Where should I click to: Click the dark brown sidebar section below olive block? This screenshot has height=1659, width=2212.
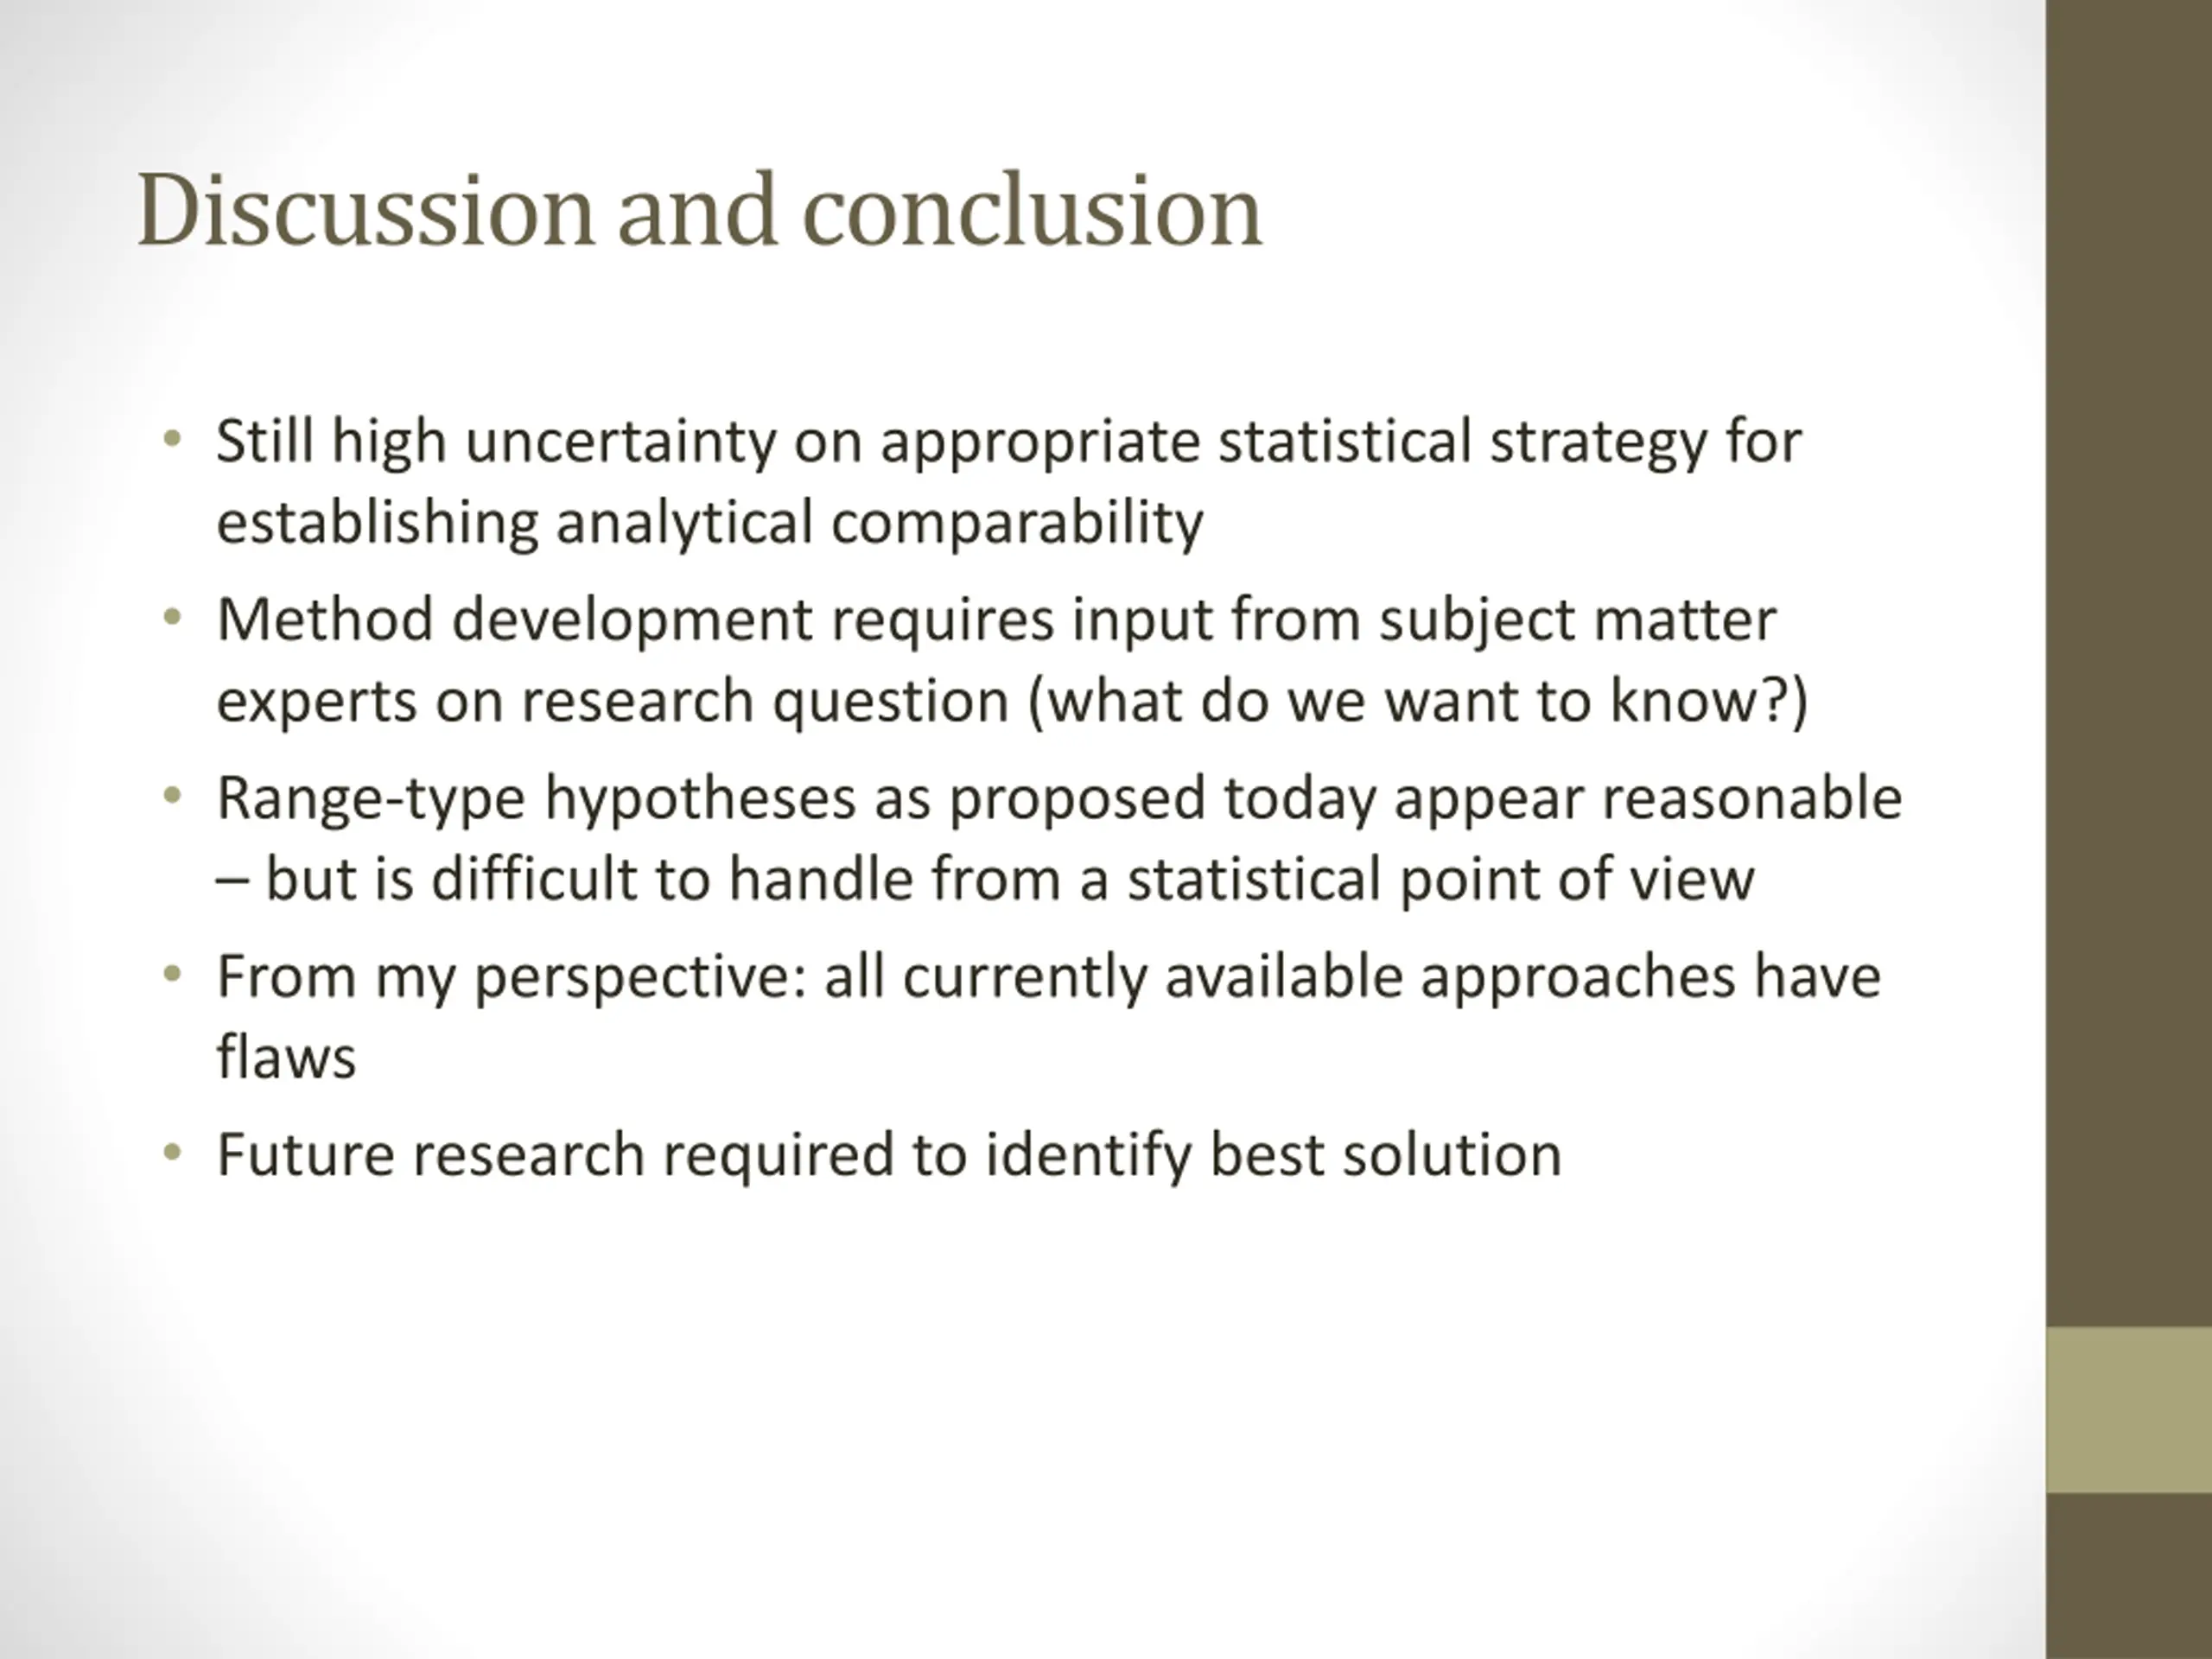2129,1576
